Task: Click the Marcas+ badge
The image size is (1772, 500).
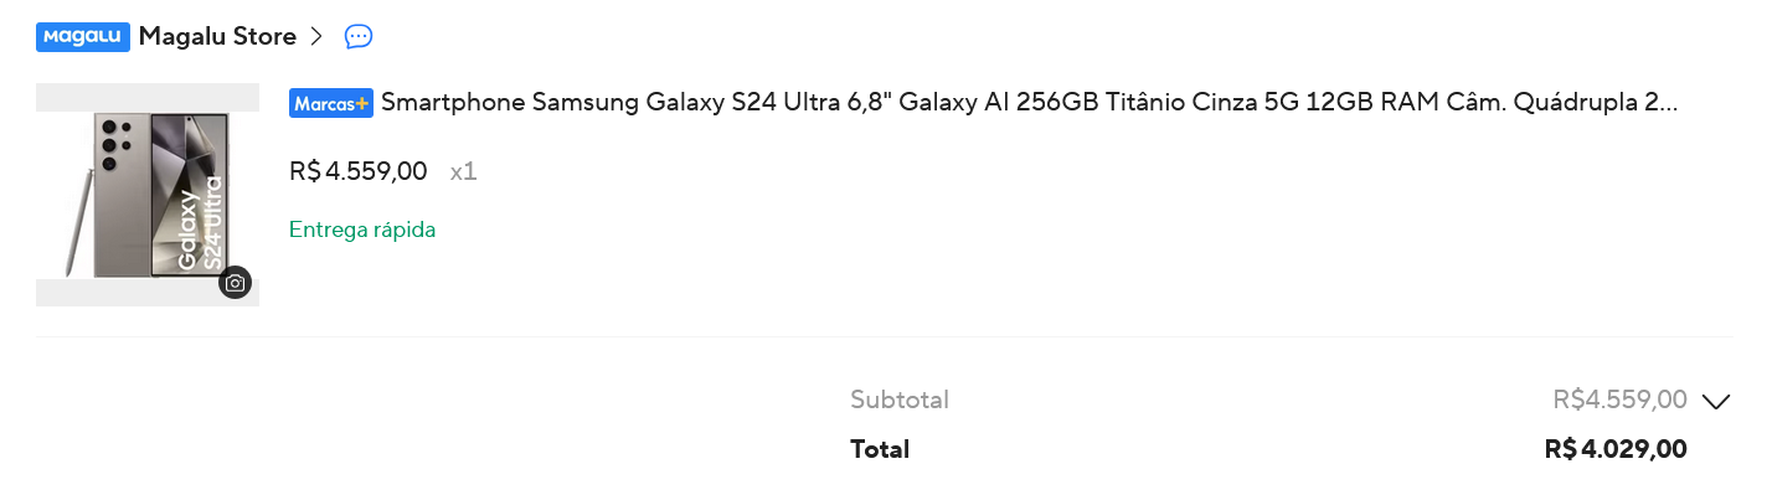Action: click(x=331, y=103)
